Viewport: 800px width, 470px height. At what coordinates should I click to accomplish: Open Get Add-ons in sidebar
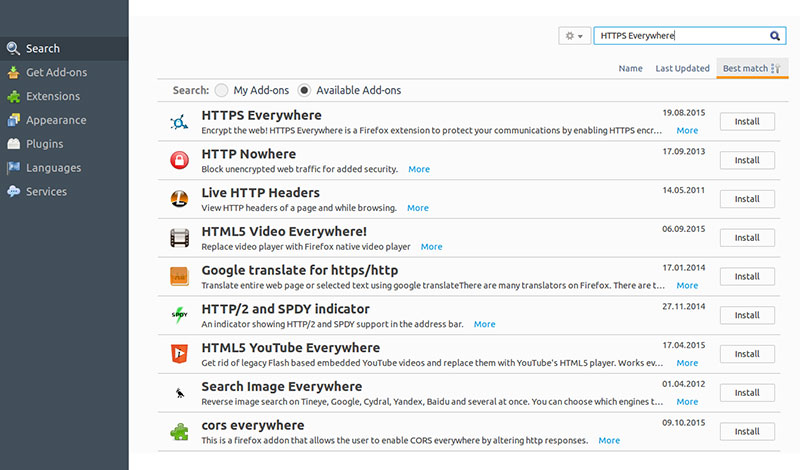point(64,72)
